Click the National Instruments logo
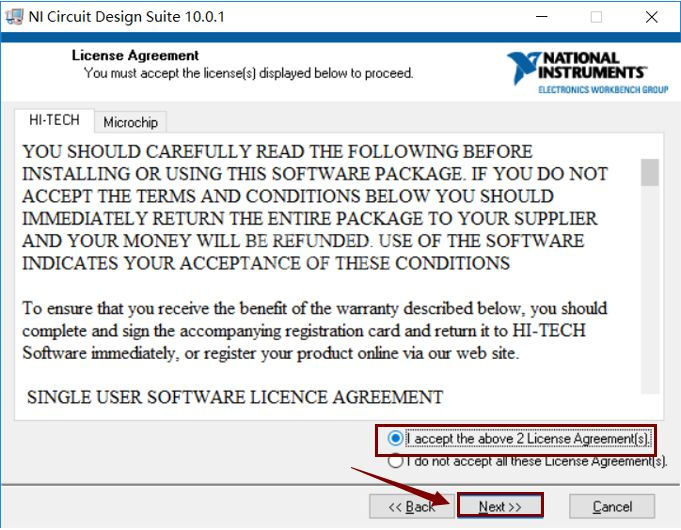The image size is (681, 530). (x=587, y=72)
